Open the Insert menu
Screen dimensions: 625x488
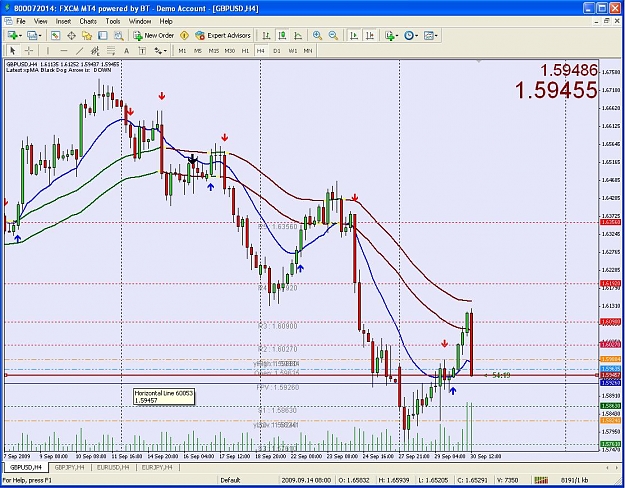pyautogui.click(x=63, y=21)
